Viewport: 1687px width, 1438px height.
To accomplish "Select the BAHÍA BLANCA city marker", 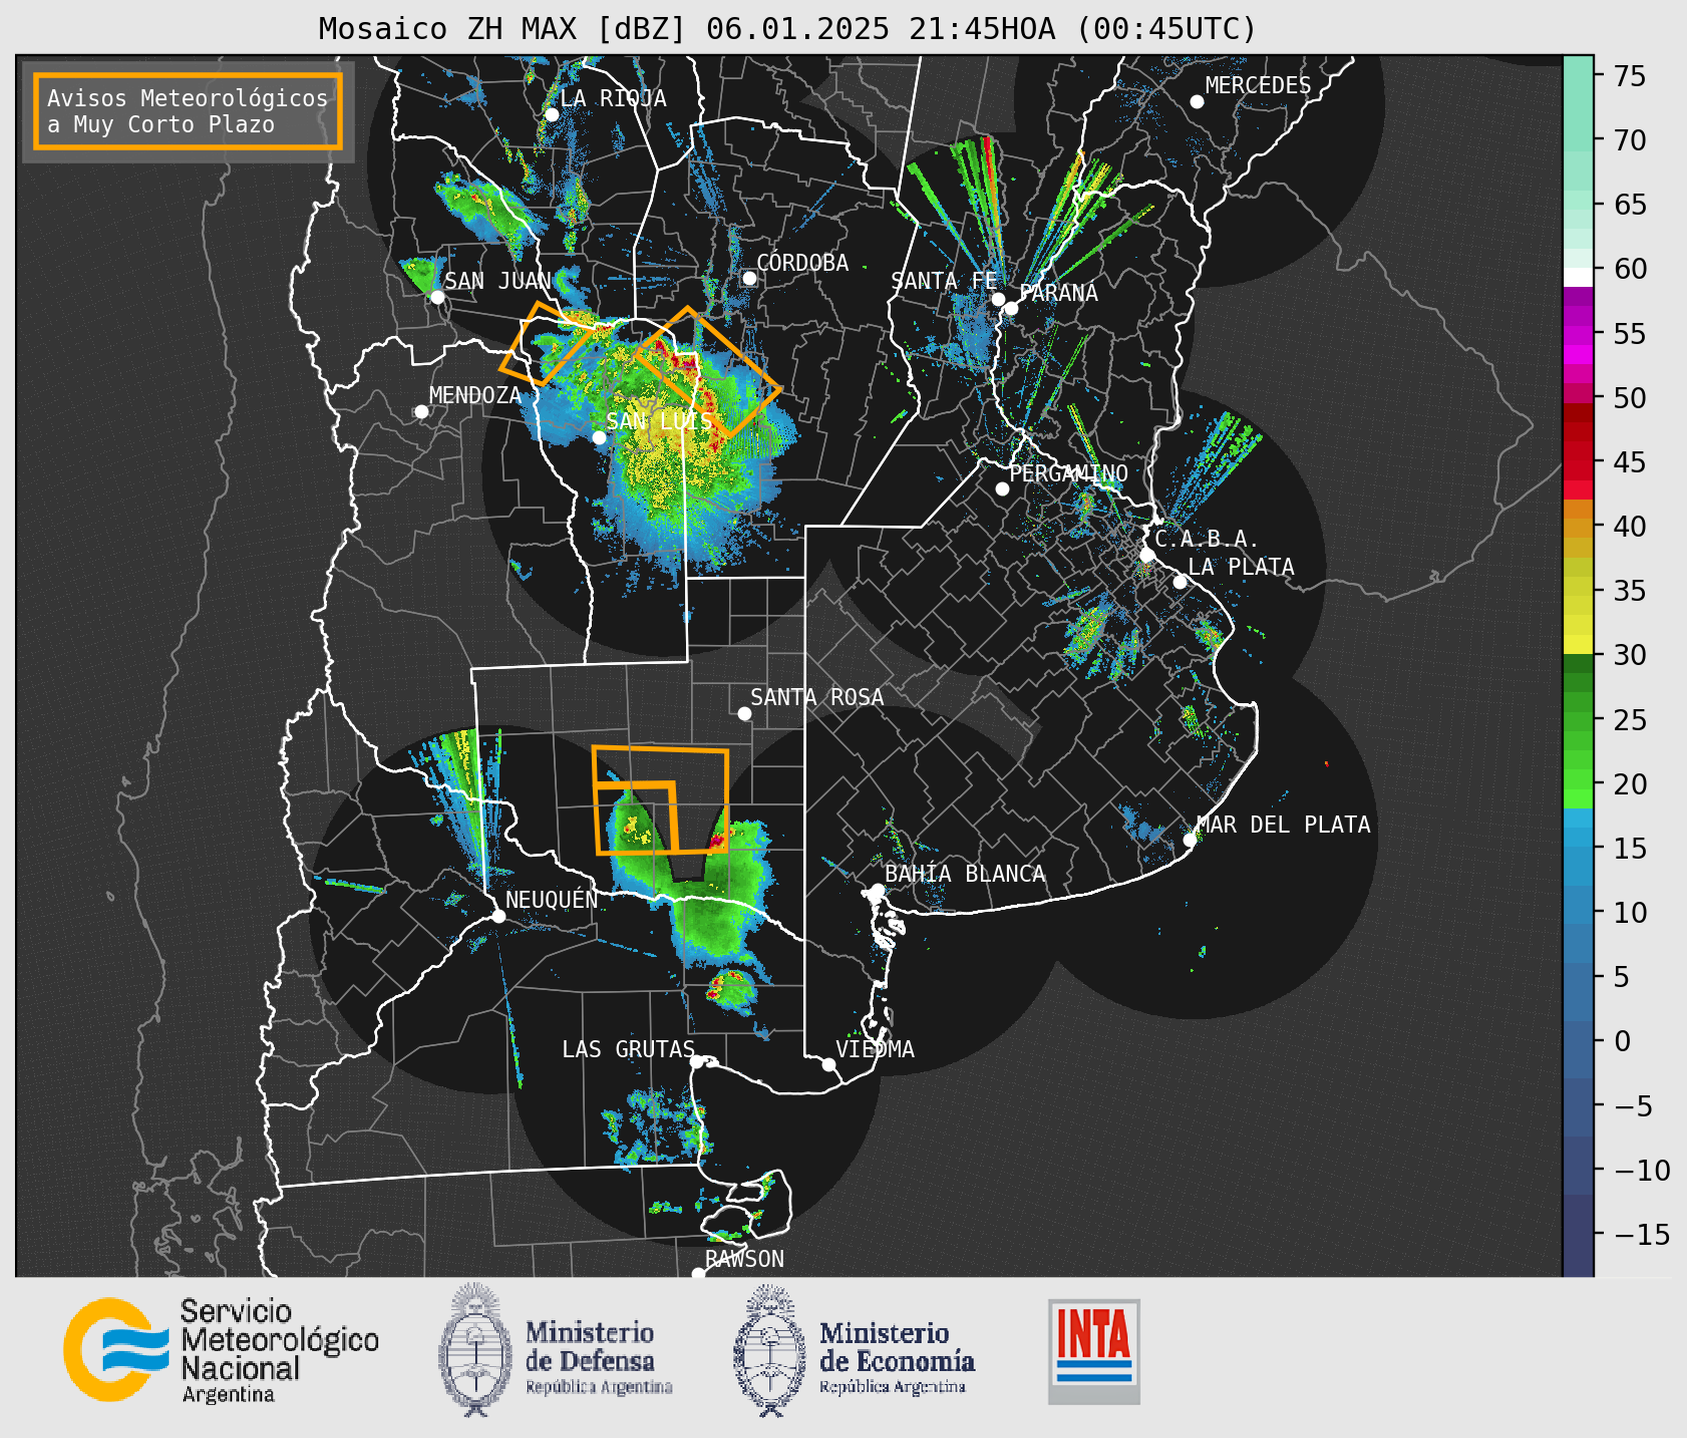I will [x=877, y=890].
